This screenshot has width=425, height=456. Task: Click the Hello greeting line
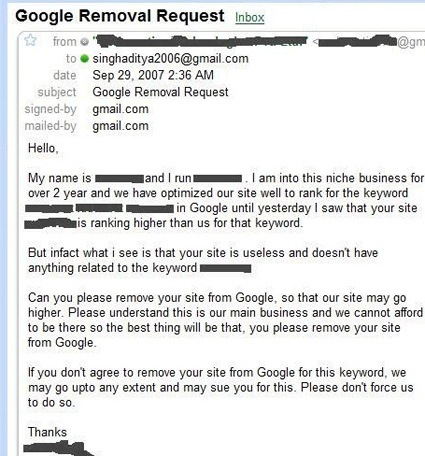43,148
